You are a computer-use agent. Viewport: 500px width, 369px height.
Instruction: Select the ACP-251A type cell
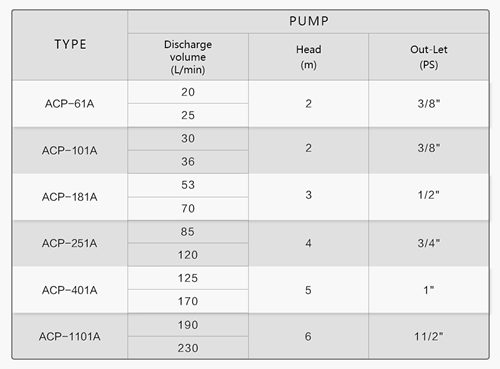[x=70, y=243]
